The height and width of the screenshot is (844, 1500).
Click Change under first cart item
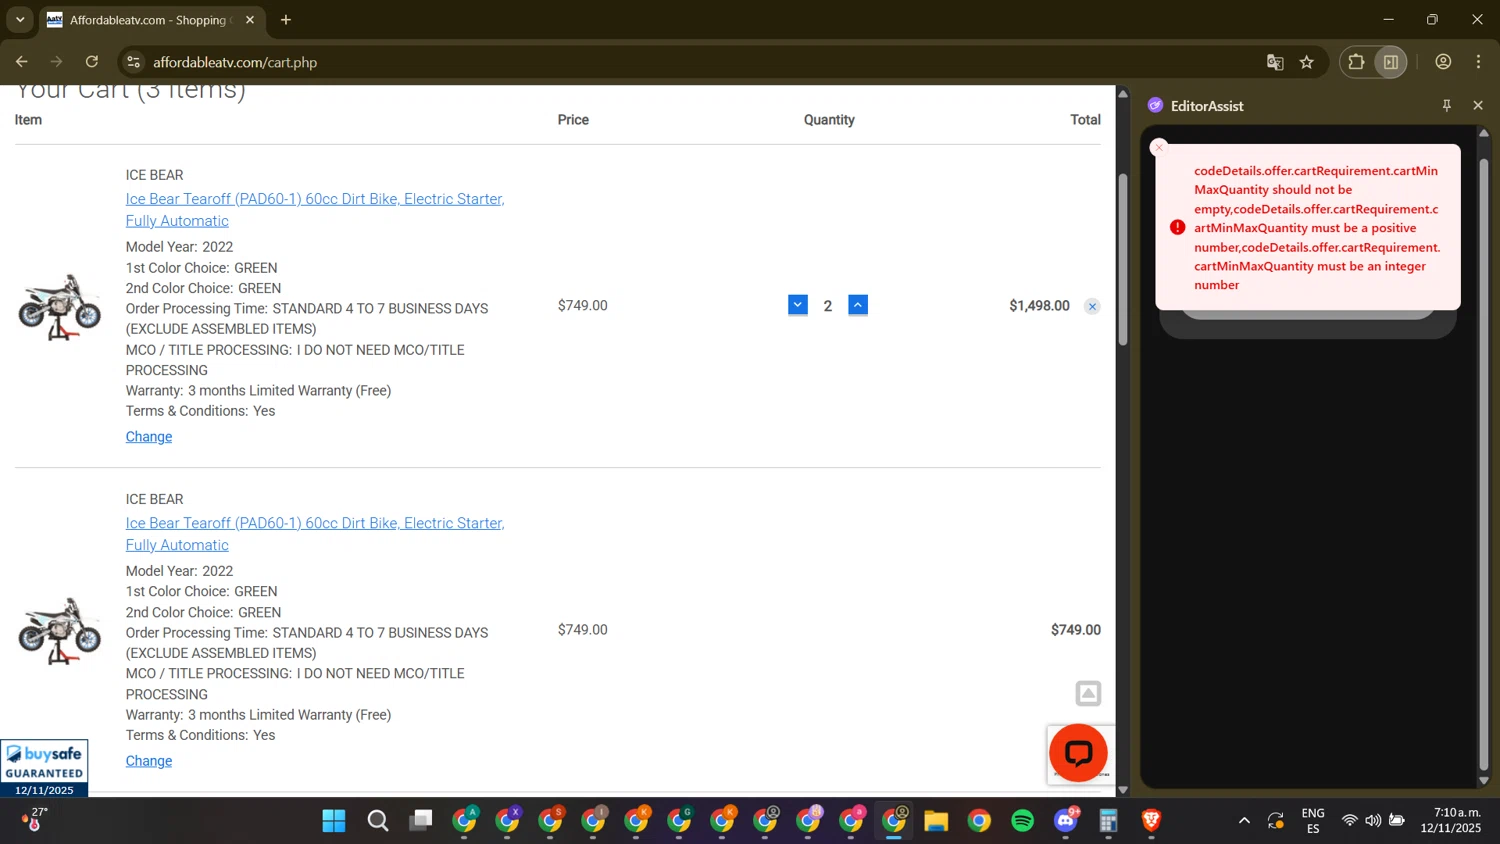[x=149, y=437]
